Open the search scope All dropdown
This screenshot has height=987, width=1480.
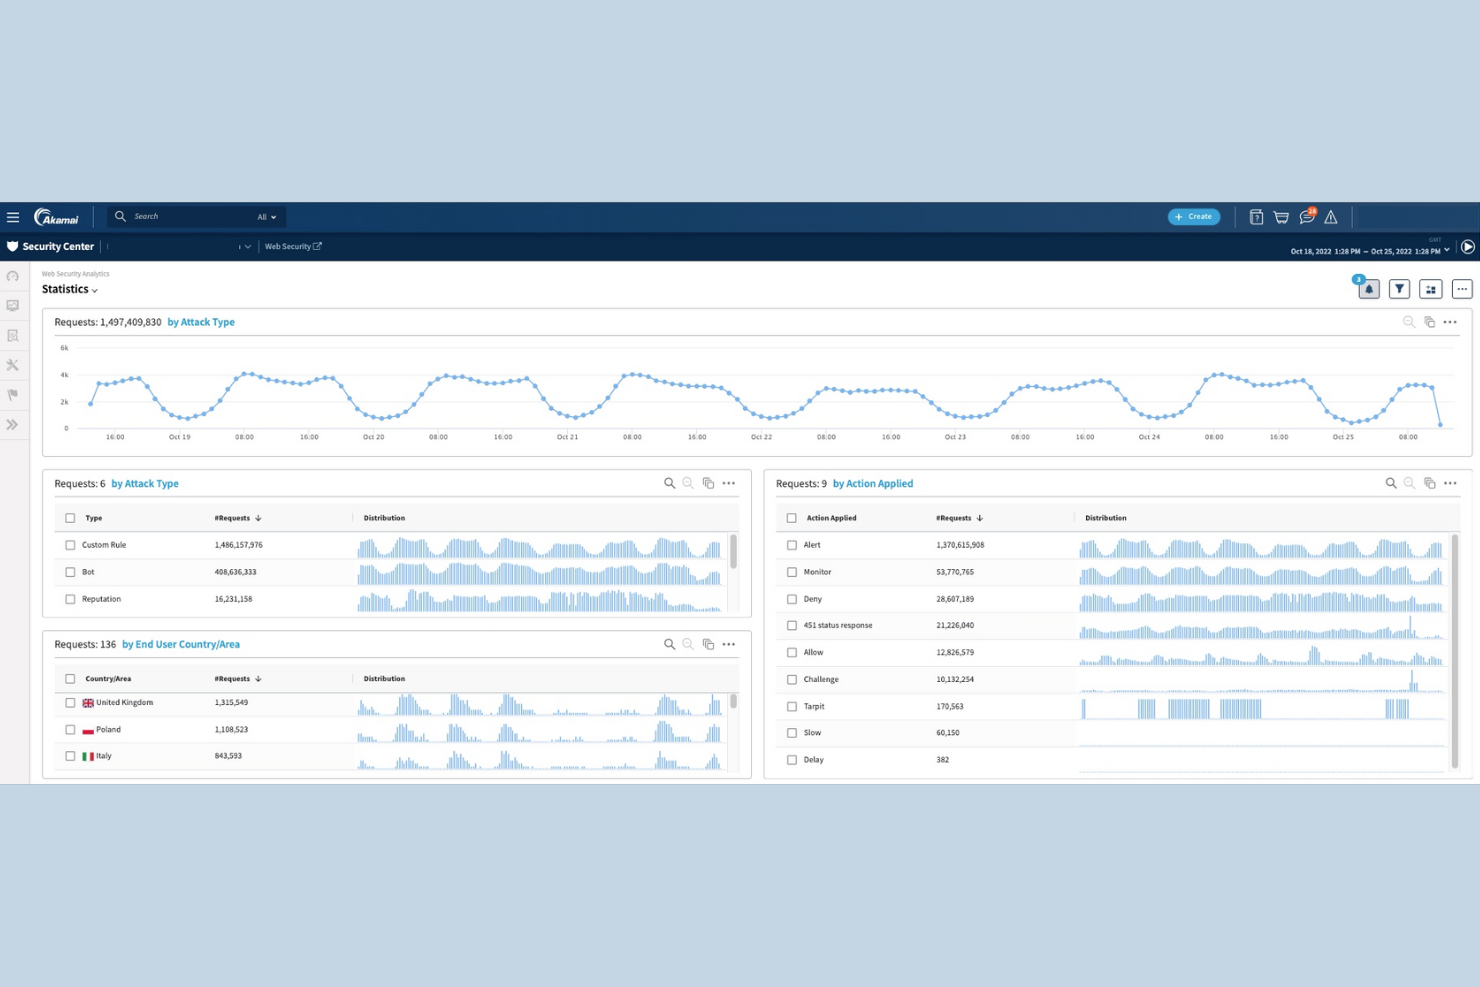(265, 216)
